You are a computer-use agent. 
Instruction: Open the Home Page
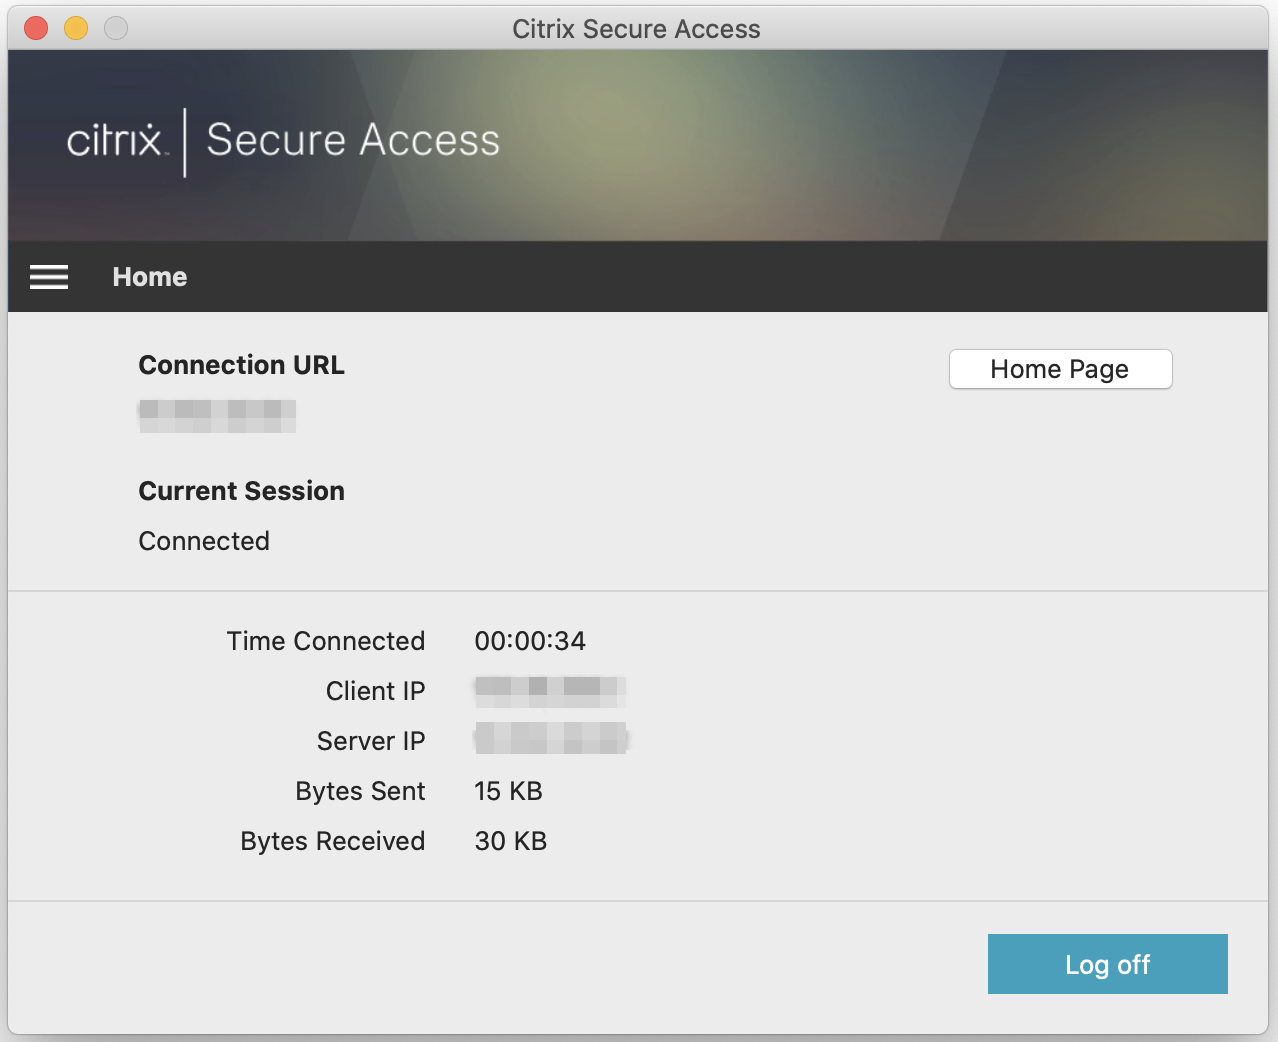(x=1060, y=369)
